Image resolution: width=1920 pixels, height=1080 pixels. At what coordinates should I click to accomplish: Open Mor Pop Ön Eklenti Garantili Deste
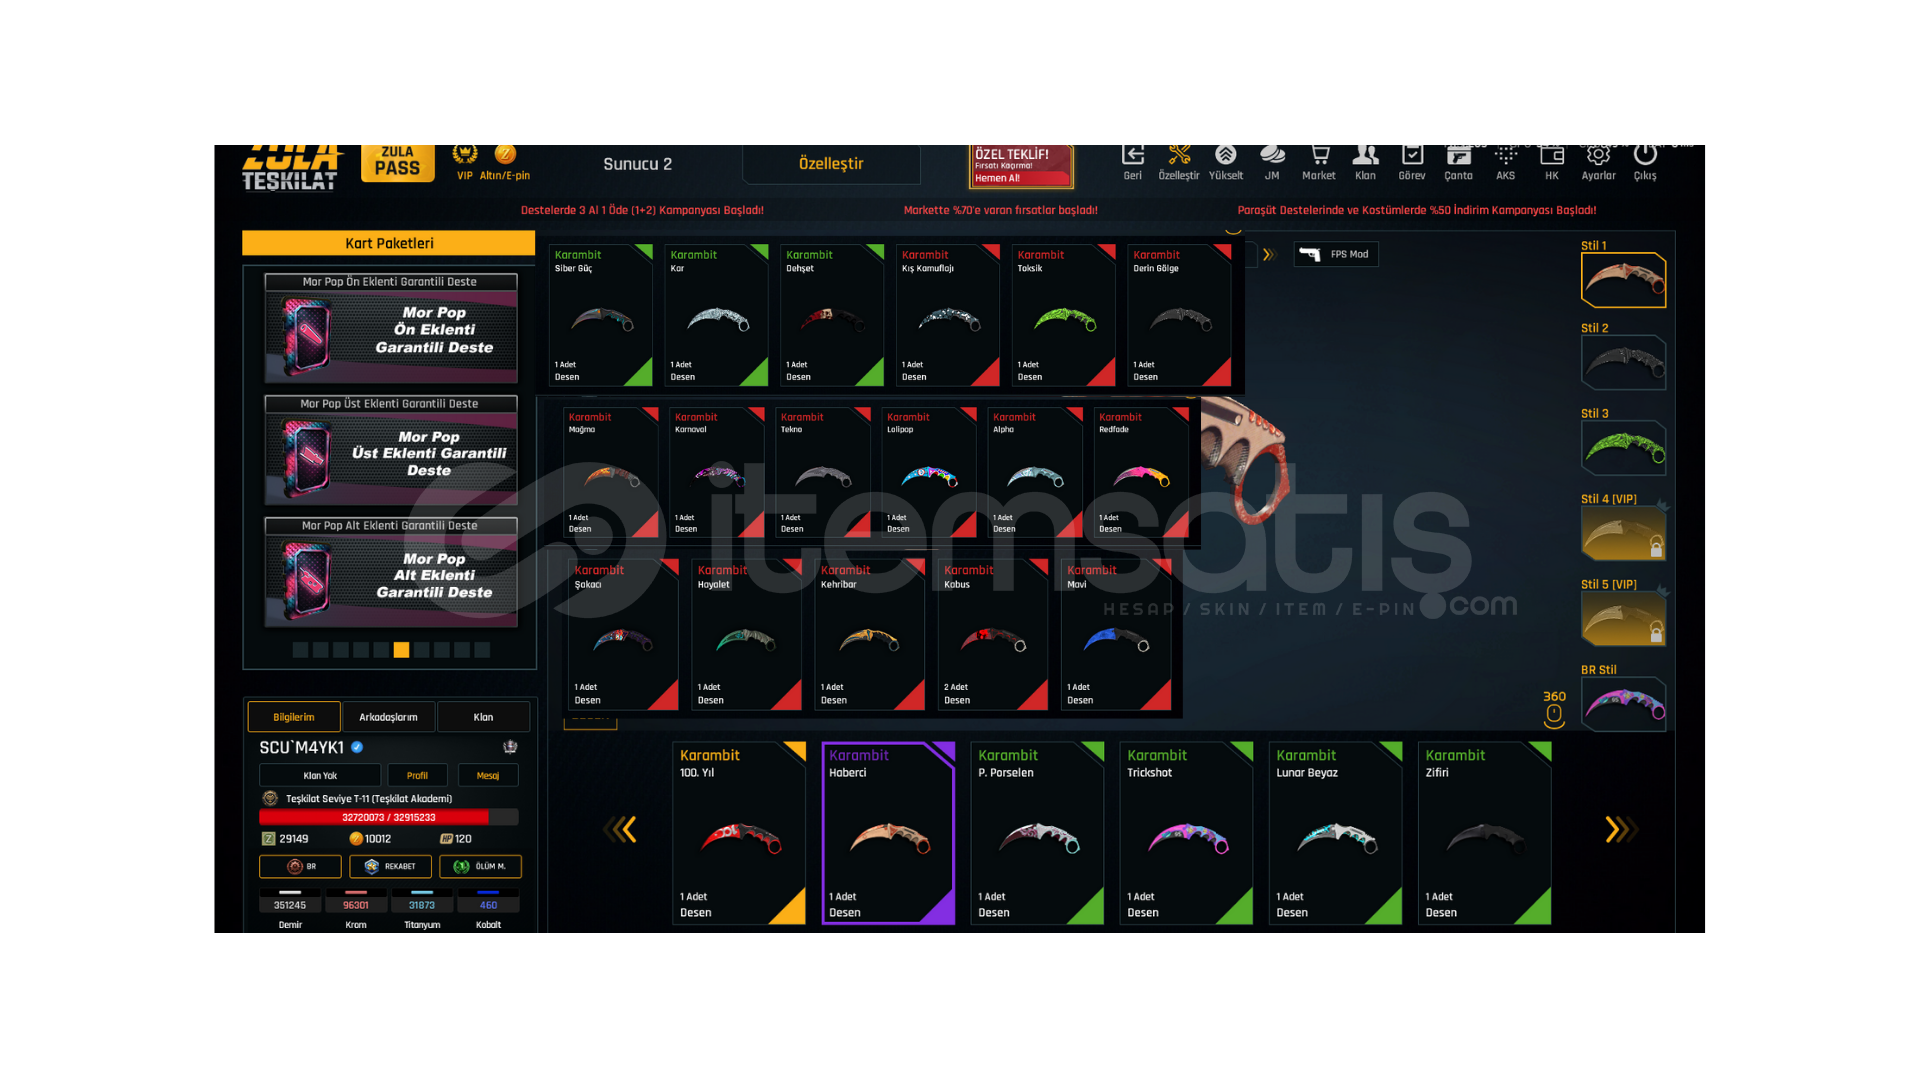pyautogui.click(x=391, y=328)
